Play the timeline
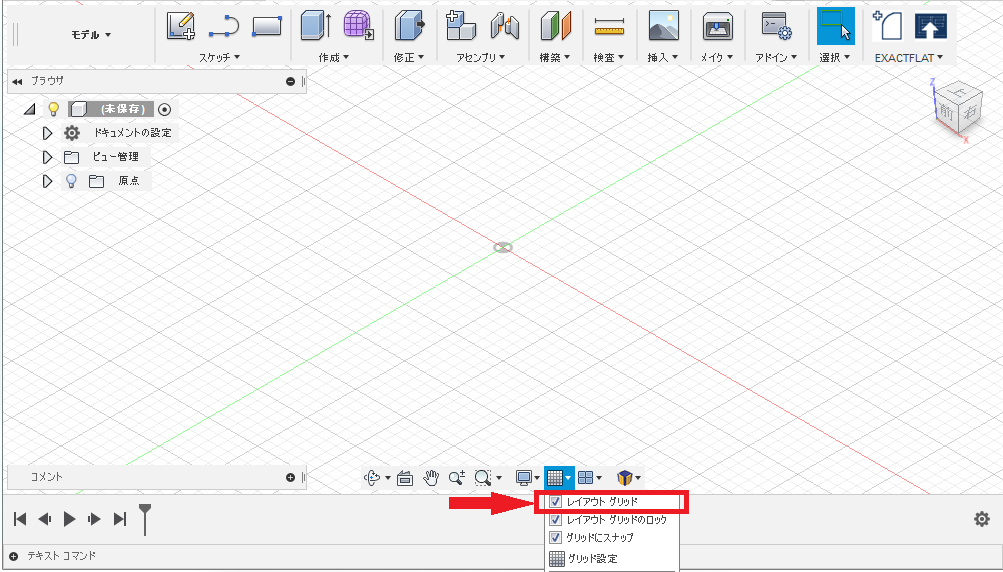Image resolution: width=1003 pixels, height=572 pixels. point(70,519)
